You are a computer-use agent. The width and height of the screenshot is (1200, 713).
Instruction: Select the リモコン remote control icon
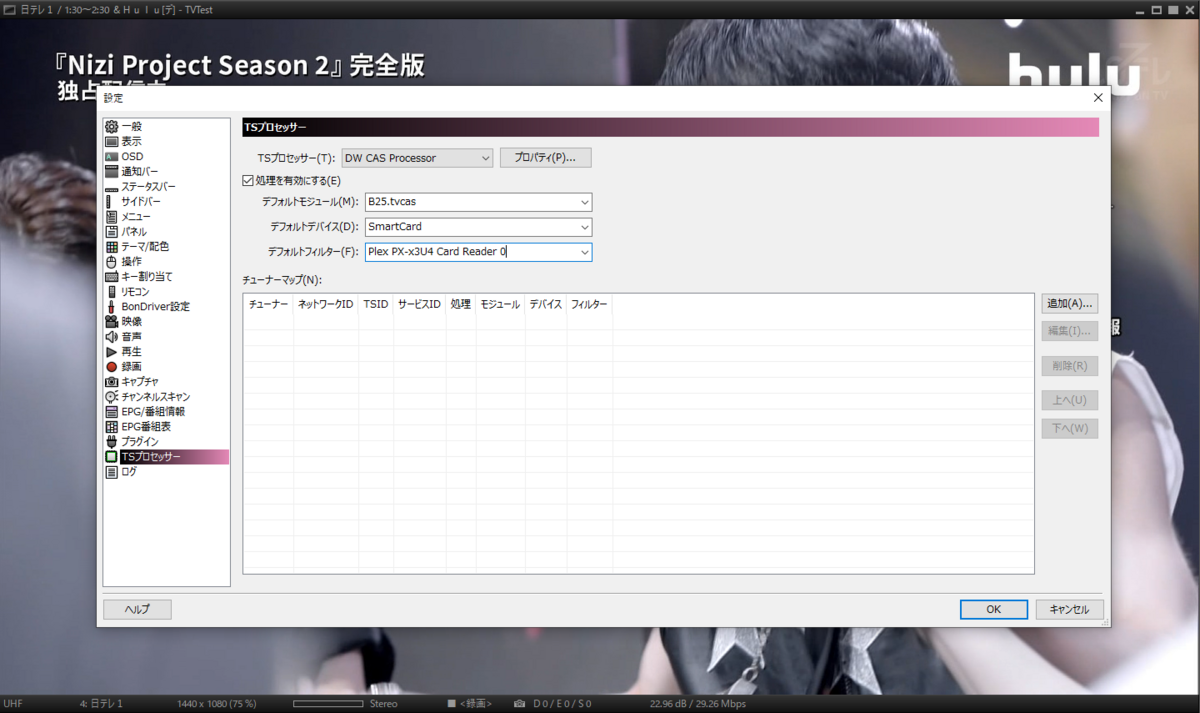tap(111, 292)
